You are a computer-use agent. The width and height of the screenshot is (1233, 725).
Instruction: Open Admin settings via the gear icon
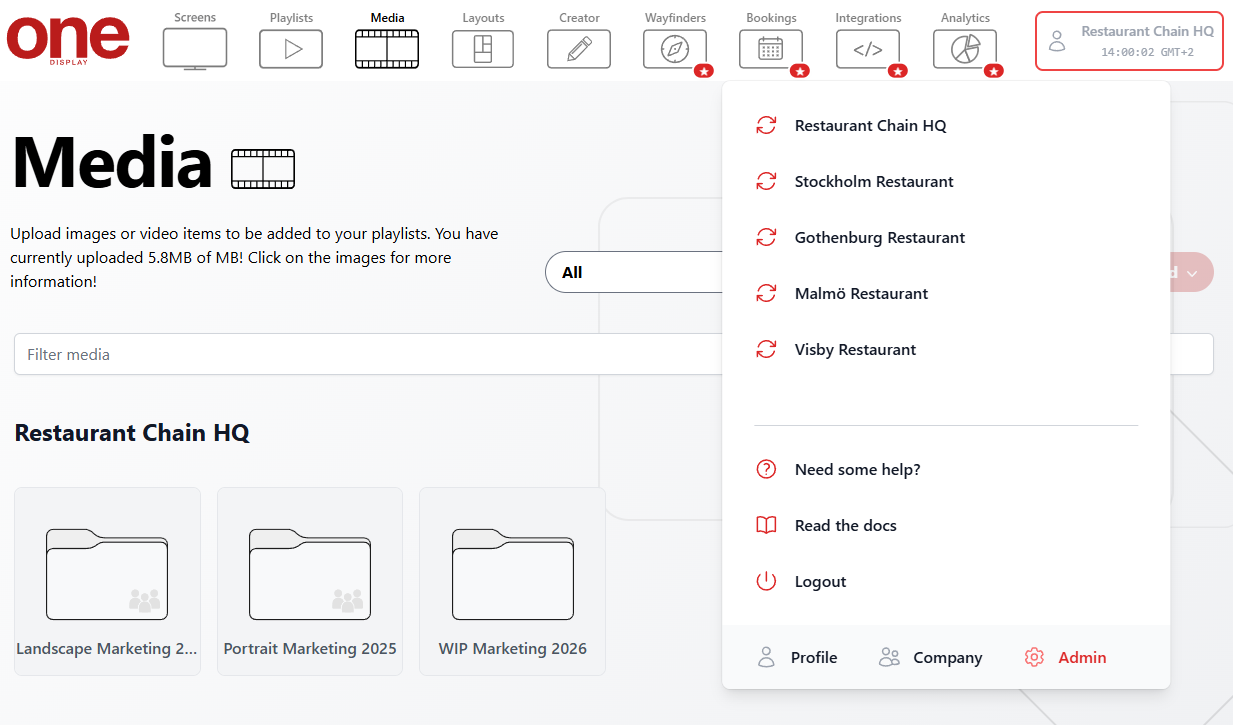point(1033,657)
